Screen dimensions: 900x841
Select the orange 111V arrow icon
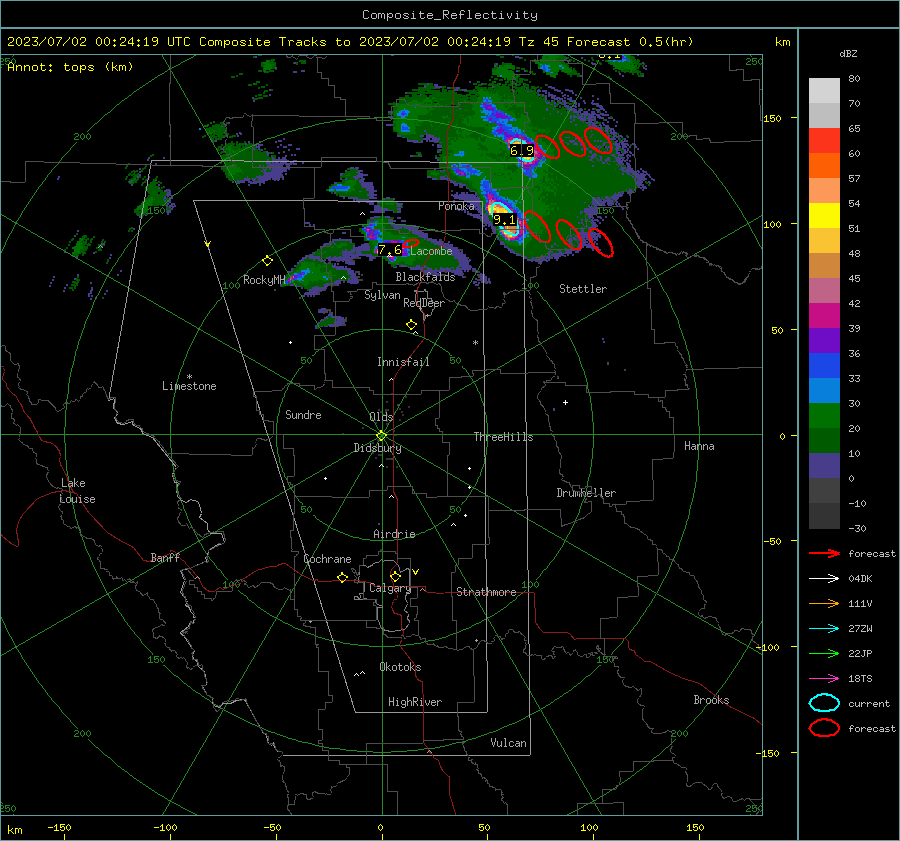(824, 603)
